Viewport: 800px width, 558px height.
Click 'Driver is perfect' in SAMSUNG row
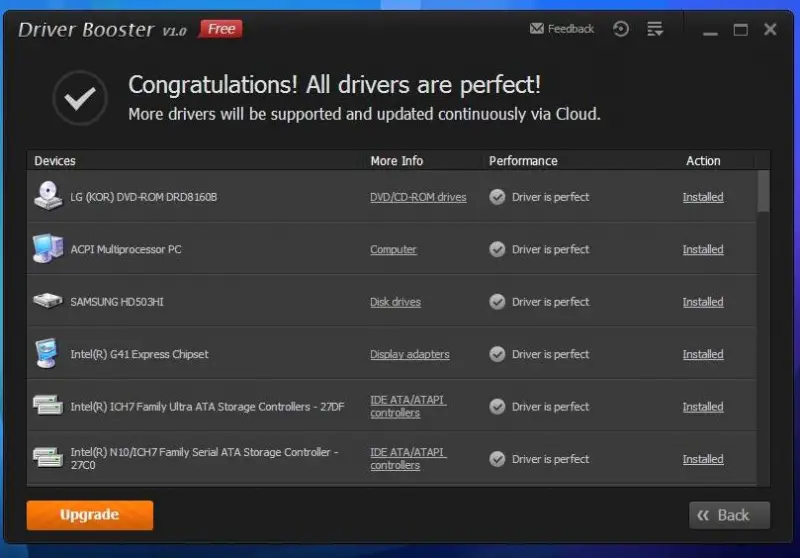tap(550, 302)
